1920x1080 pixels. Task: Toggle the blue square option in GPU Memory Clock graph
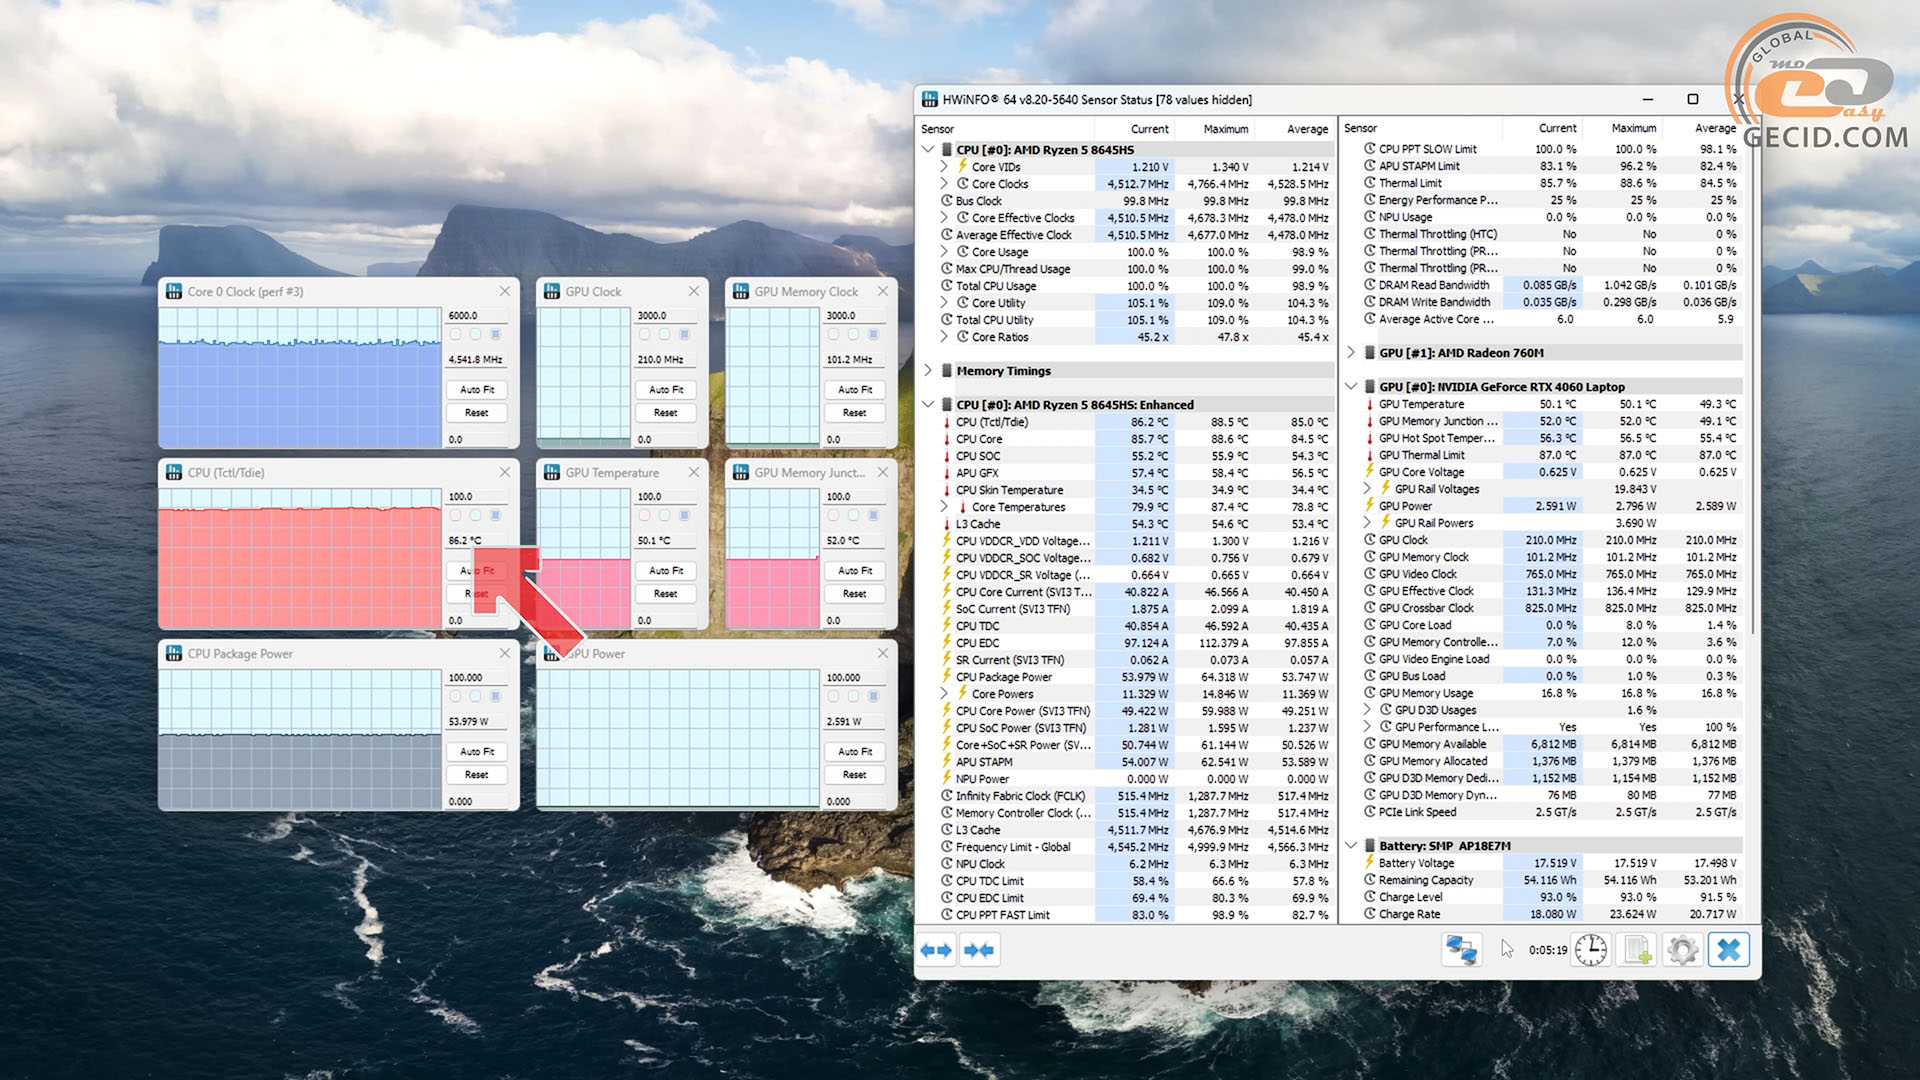[x=873, y=334]
